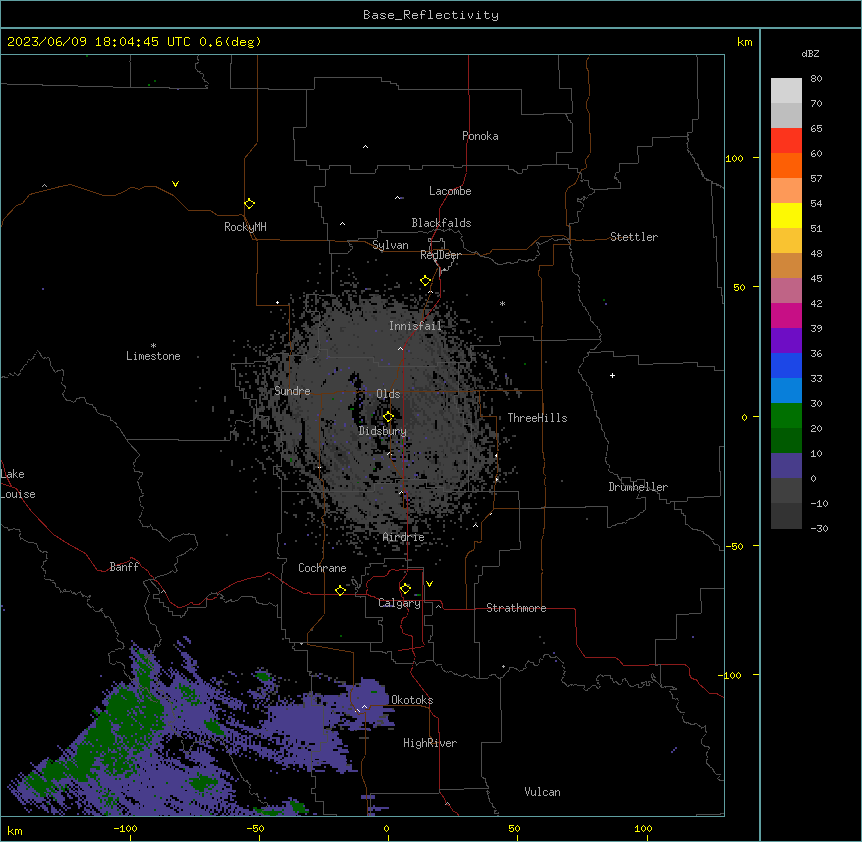Click the Banff town label
This screenshot has width=862, height=842.
click(124, 567)
